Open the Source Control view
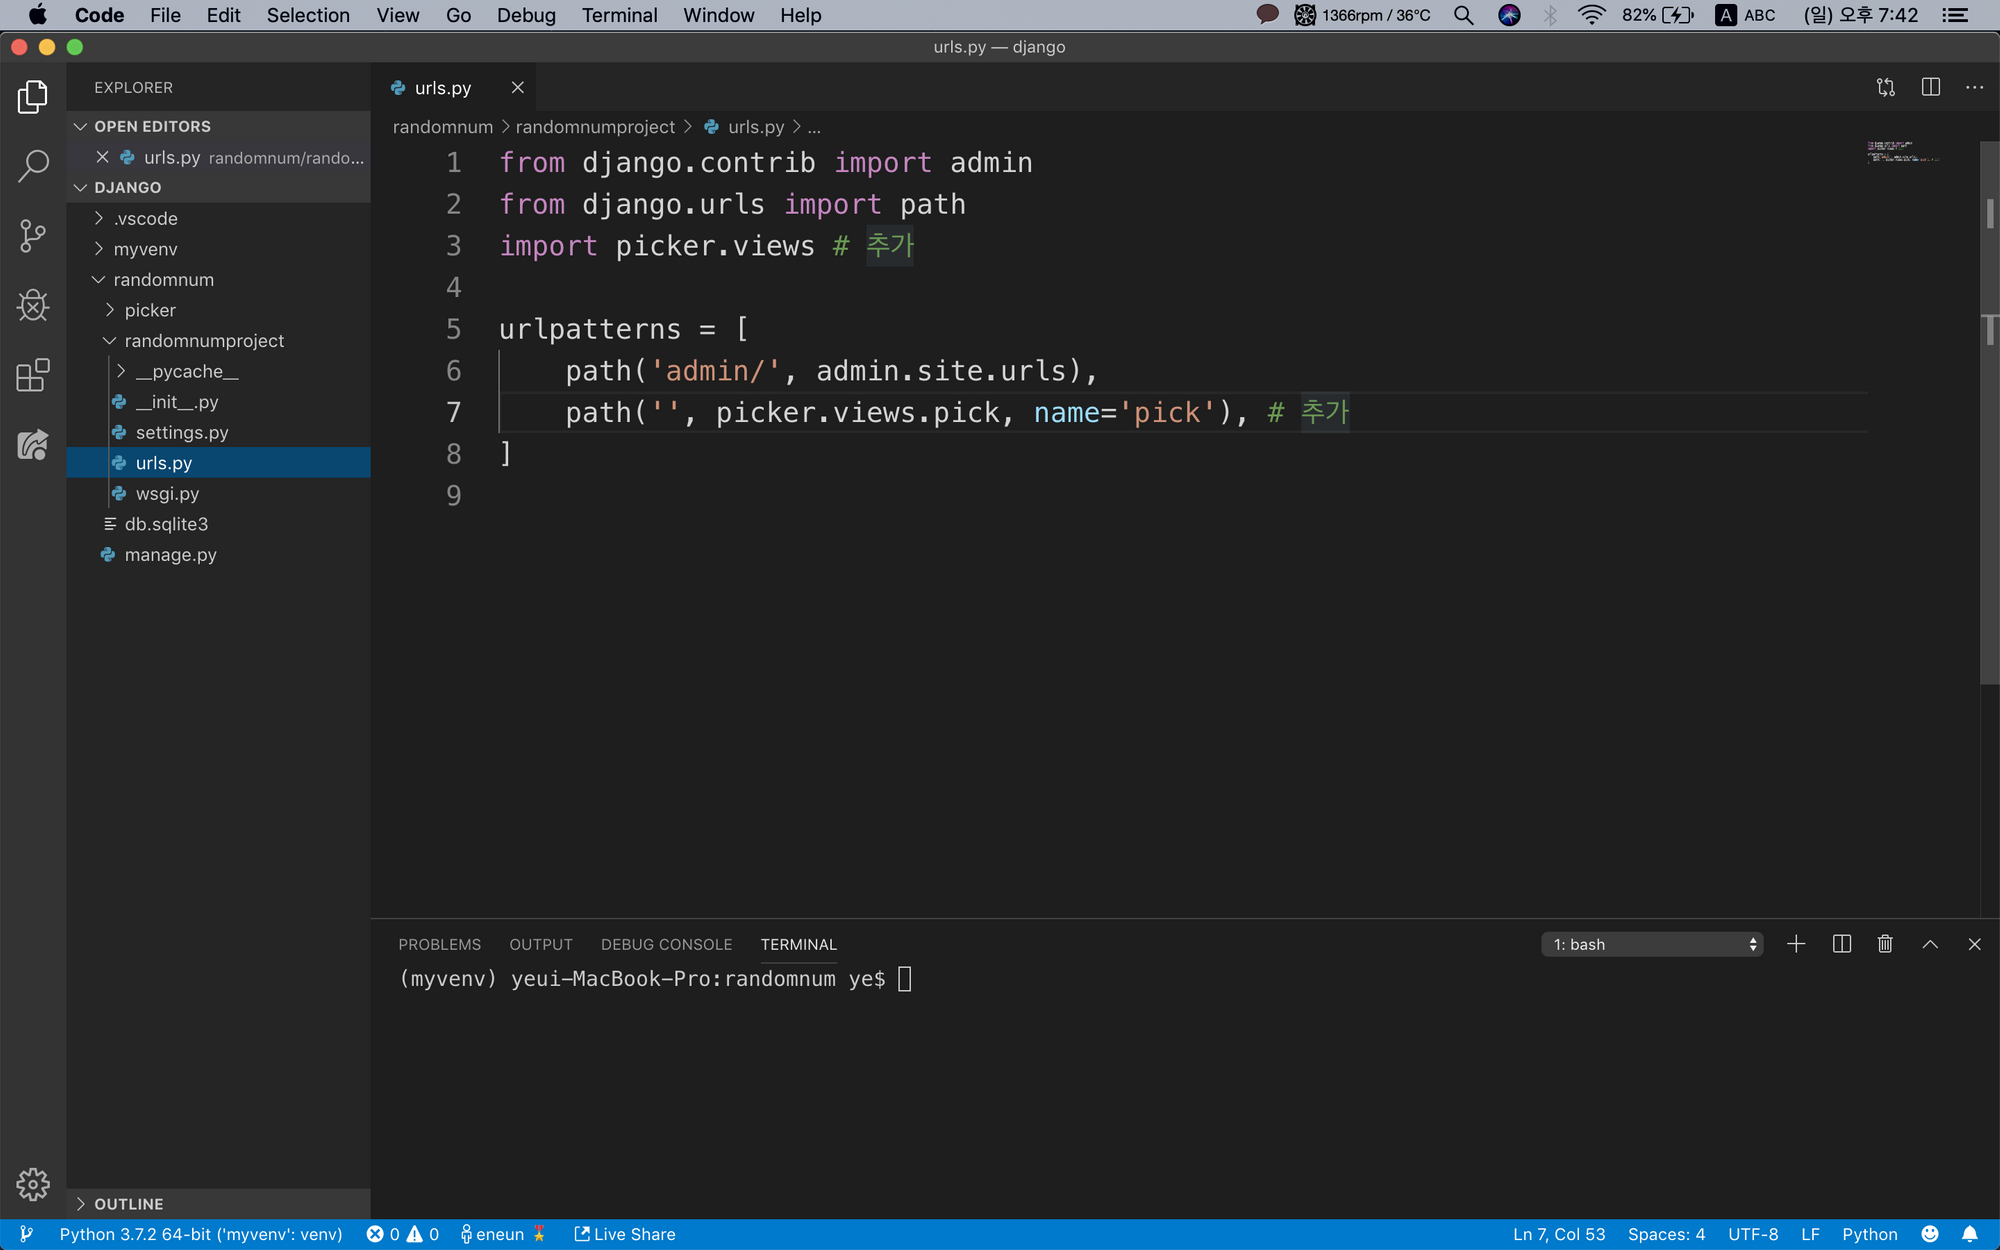The image size is (2000, 1250). tap(33, 236)
